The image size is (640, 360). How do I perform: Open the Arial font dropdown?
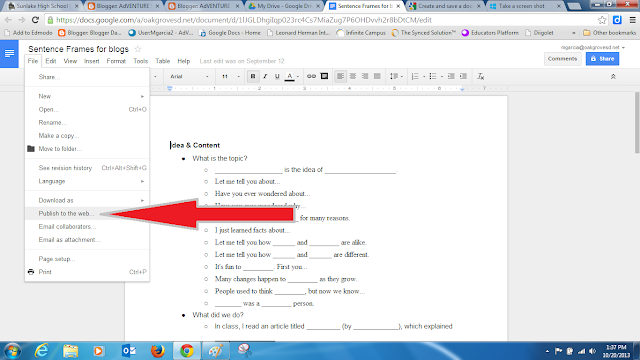[189, 76]
